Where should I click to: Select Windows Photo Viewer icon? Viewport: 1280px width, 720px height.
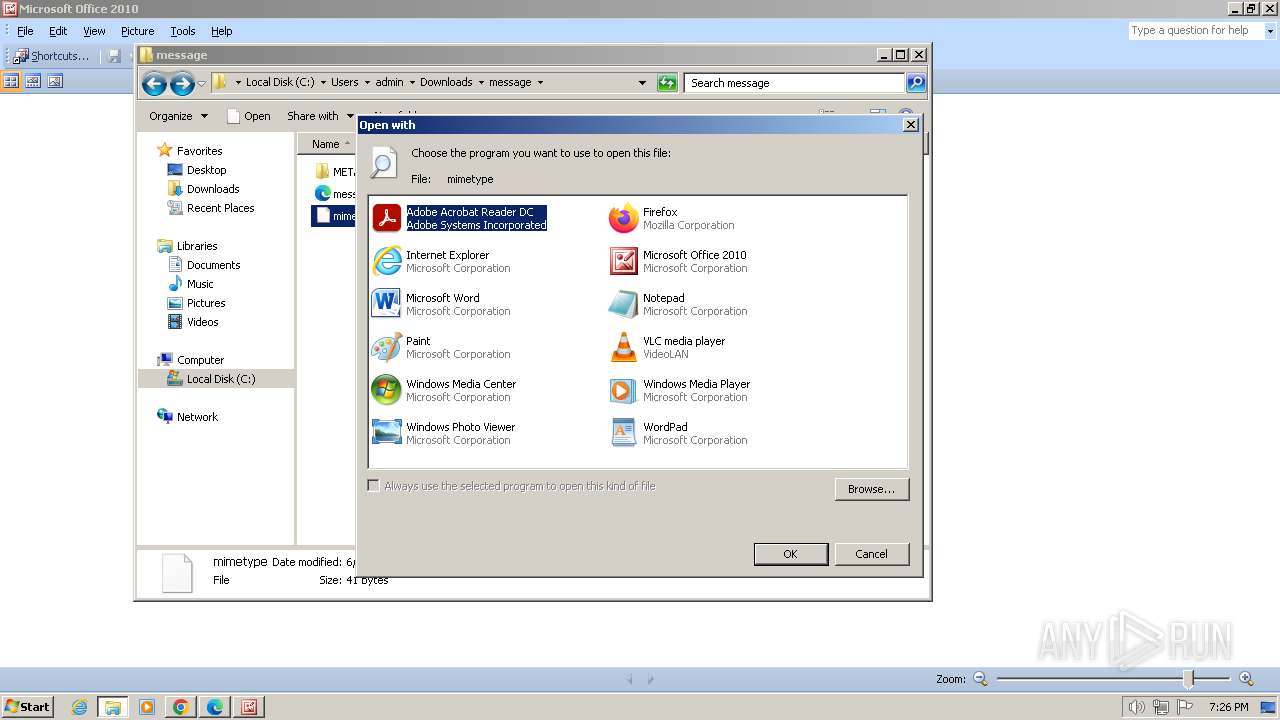[387, 433]
